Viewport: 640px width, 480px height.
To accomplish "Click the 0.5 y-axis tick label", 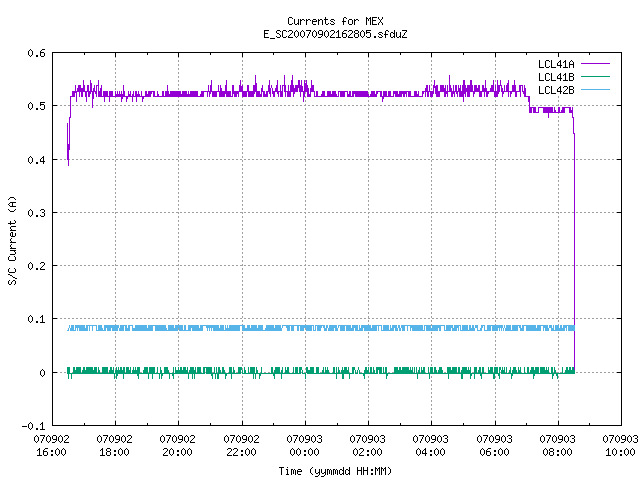I will point(36,106).
